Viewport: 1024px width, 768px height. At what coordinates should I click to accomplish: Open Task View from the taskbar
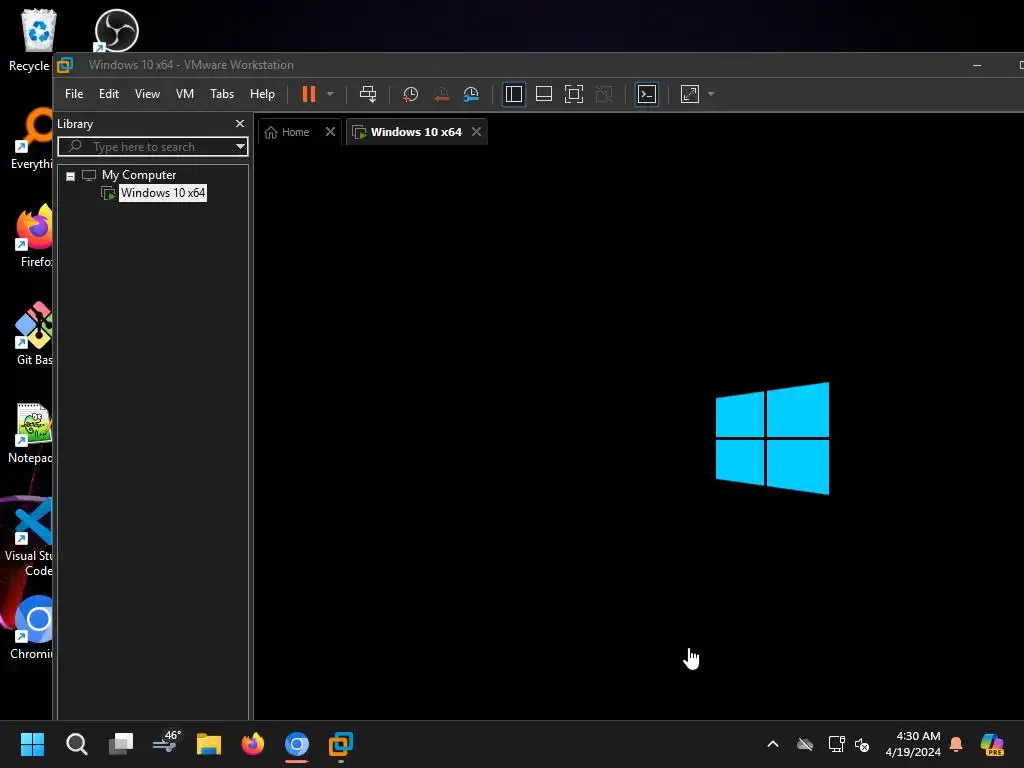click(x=121, y=744)
